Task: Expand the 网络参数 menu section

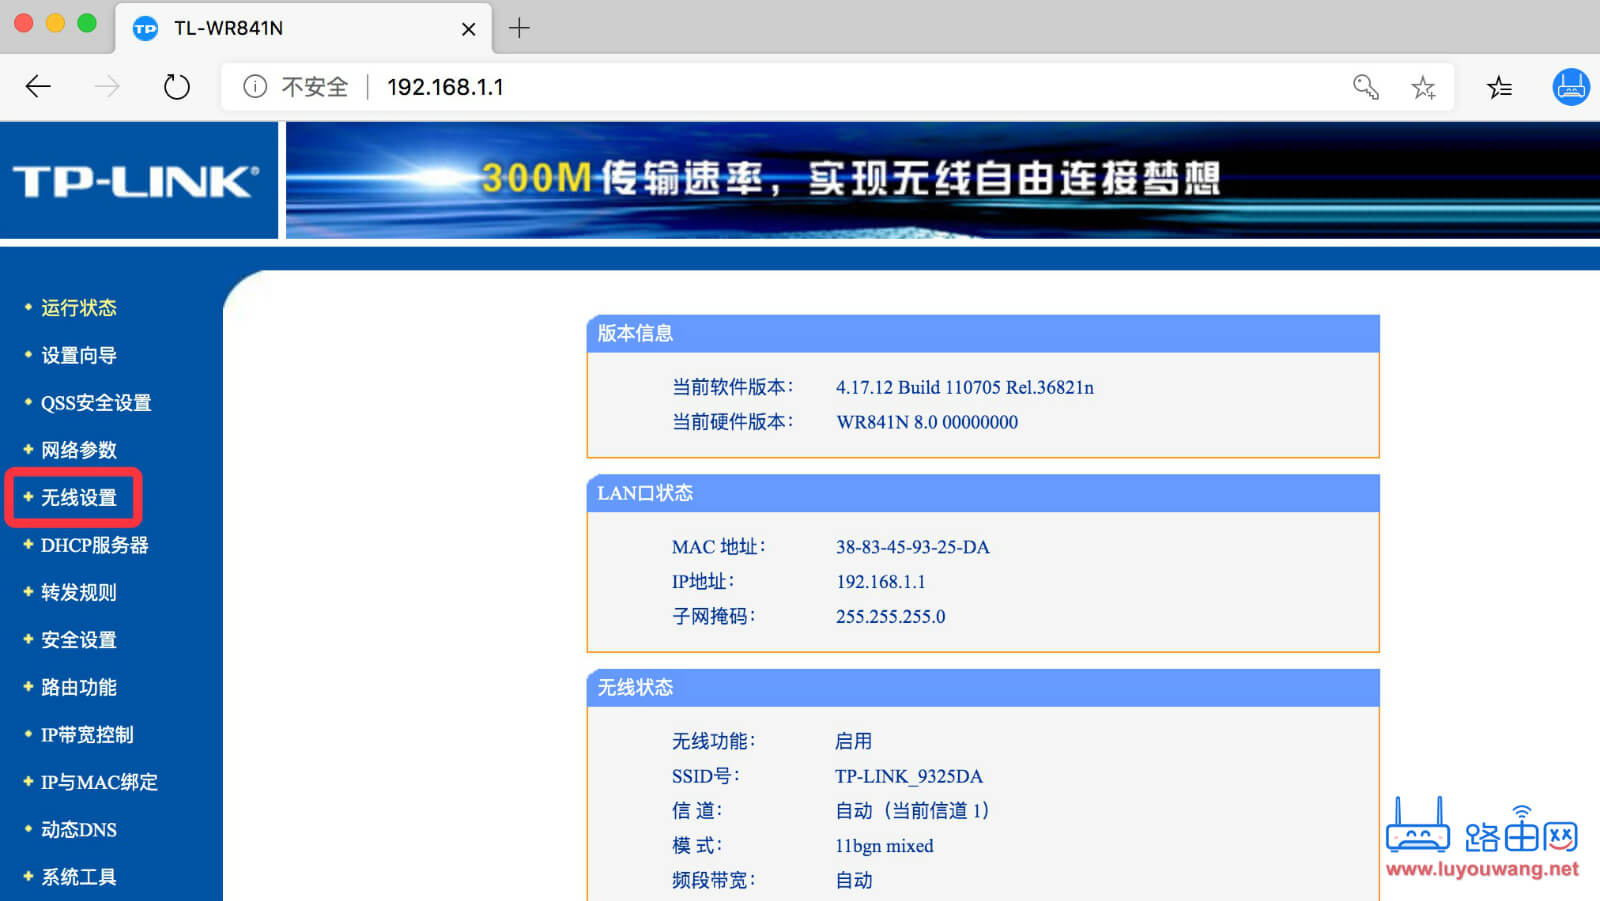Action: coord(78,450)
